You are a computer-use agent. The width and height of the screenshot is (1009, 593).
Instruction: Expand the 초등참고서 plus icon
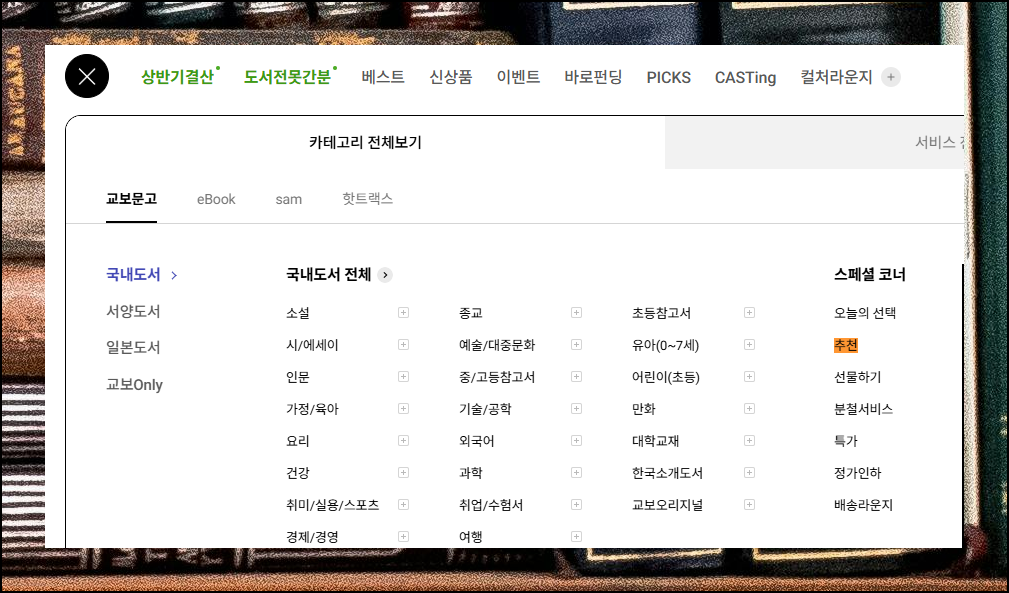click(750, 313)
